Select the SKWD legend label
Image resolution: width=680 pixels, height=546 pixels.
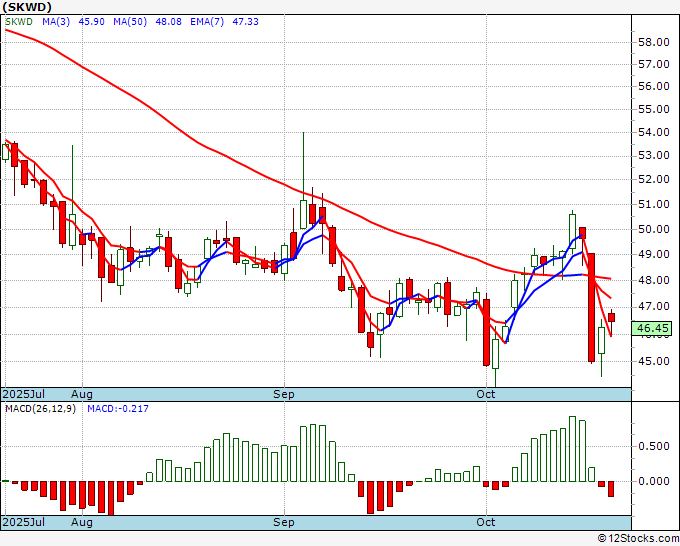(19, 22)
